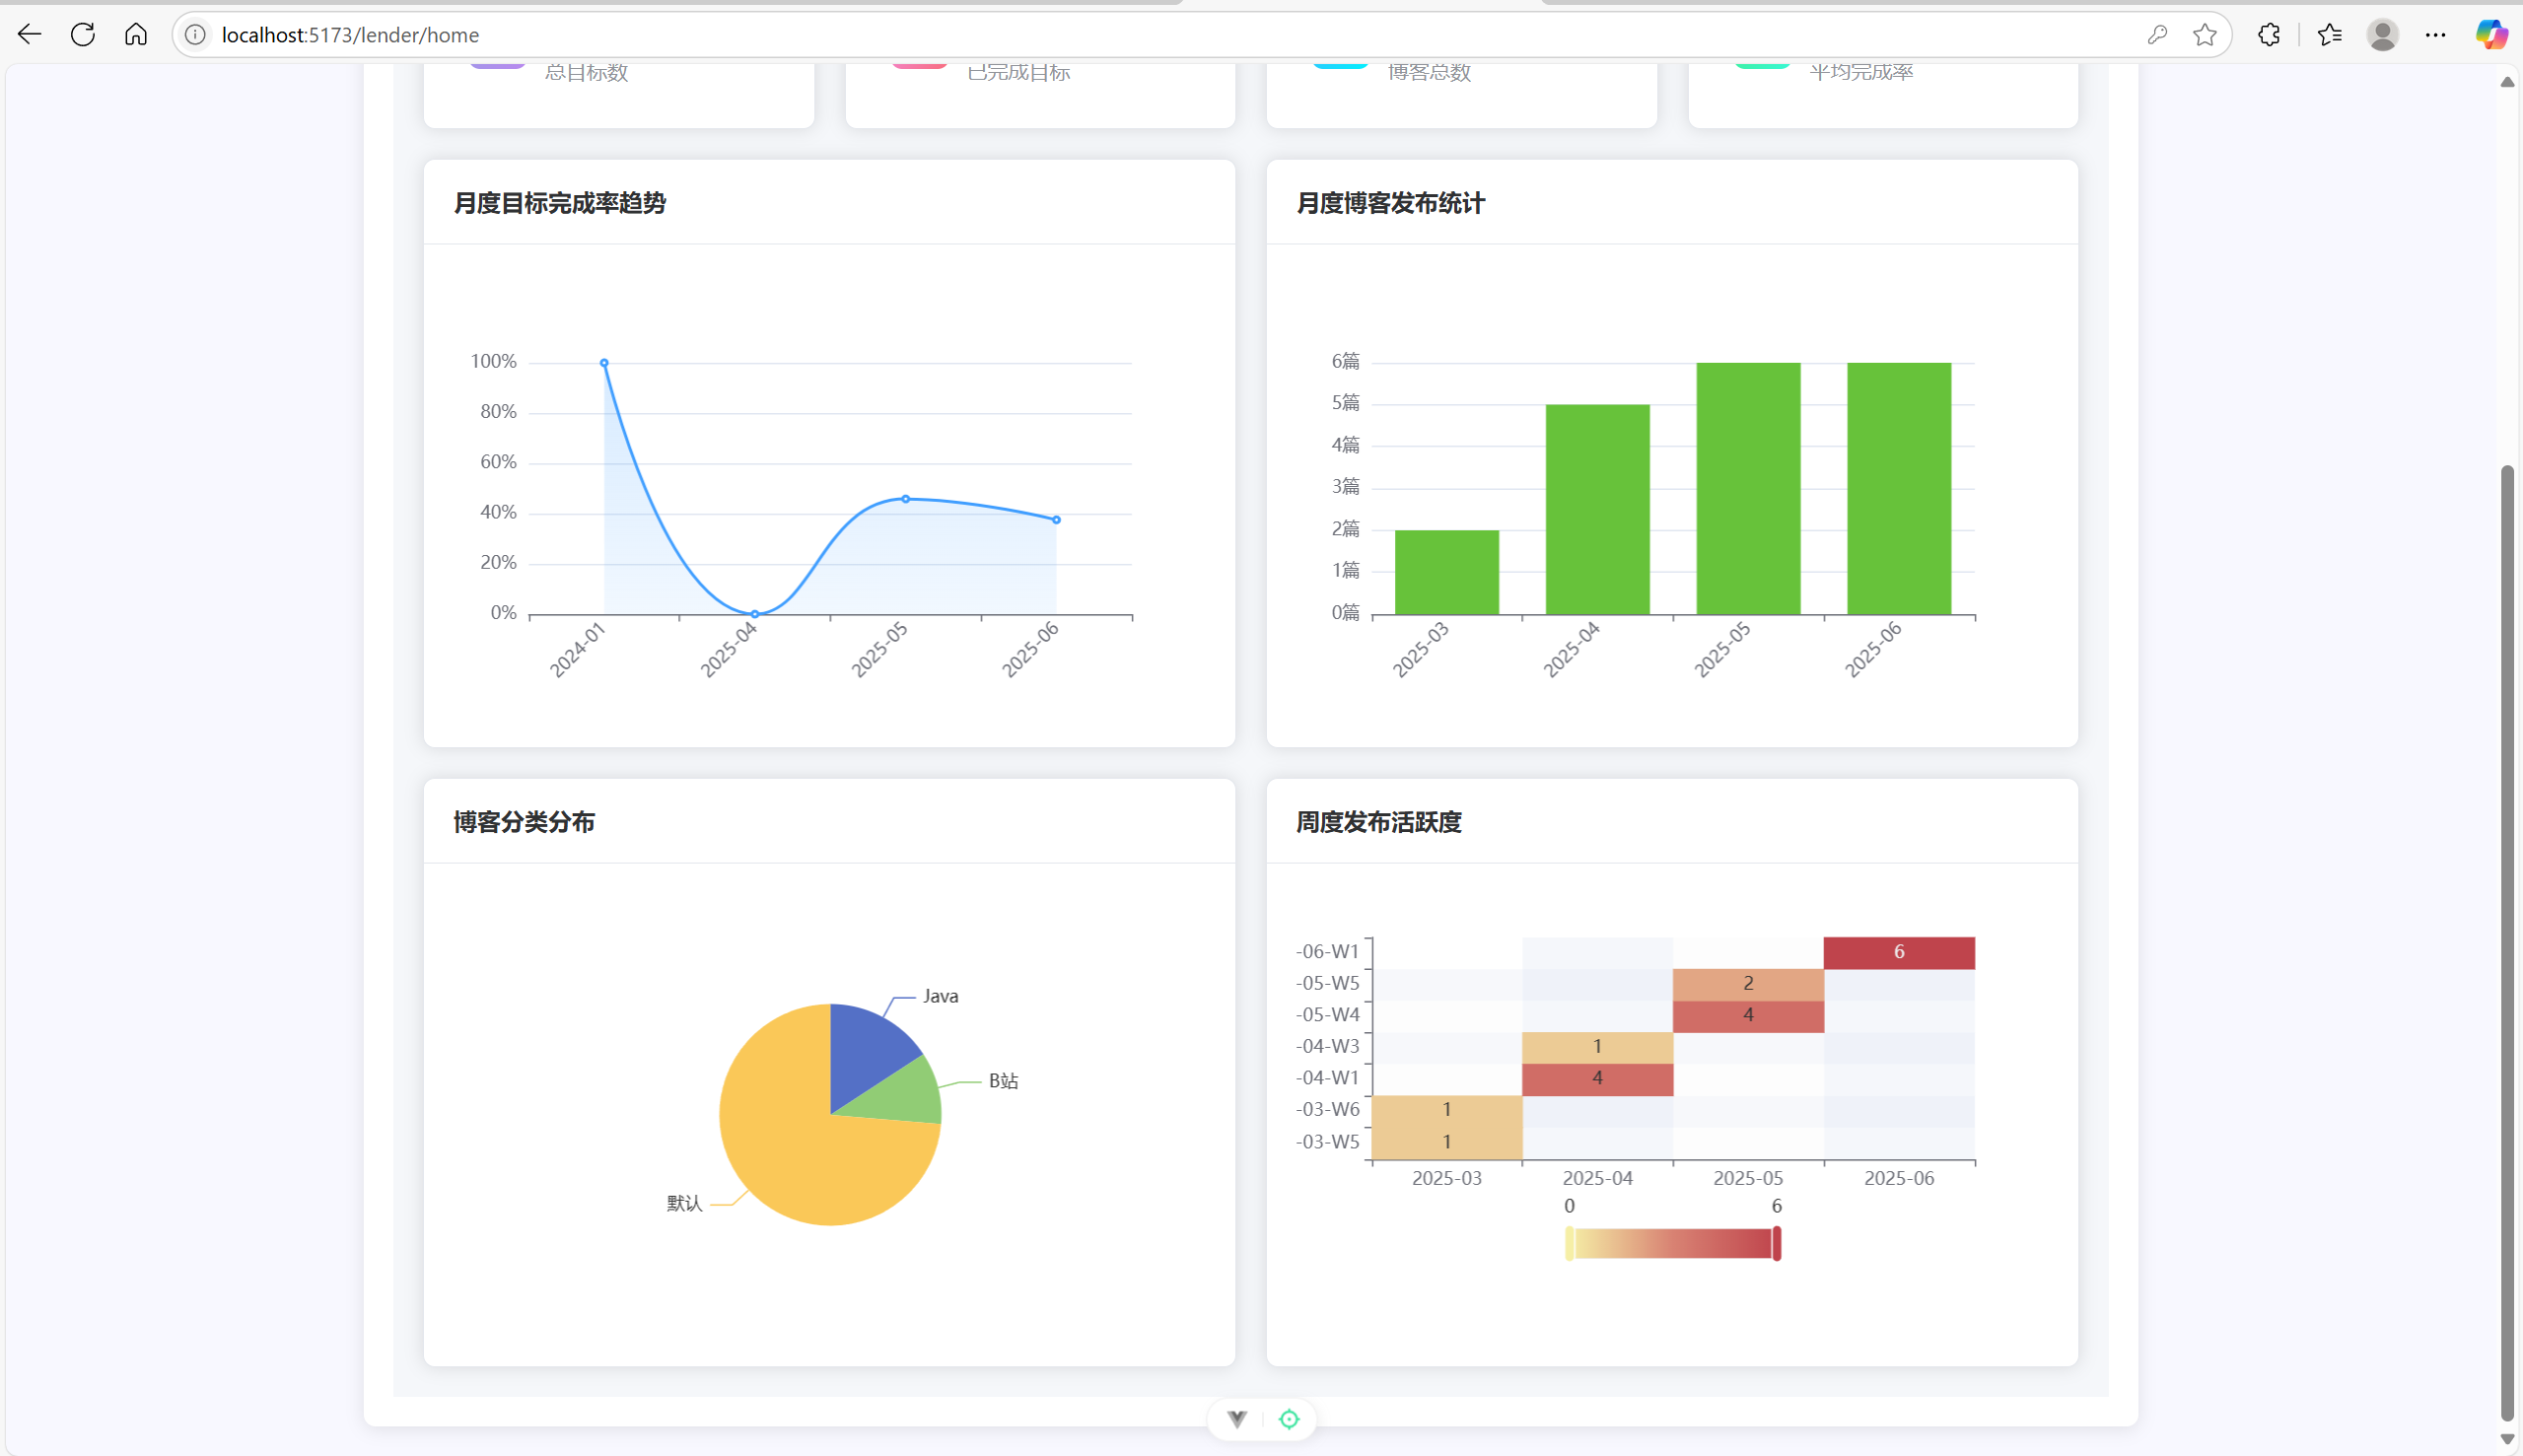Click the 2025-04 bar in blog chart
The height and width of the screenshot is (1456, 2523).
(x=1597, y=510)
